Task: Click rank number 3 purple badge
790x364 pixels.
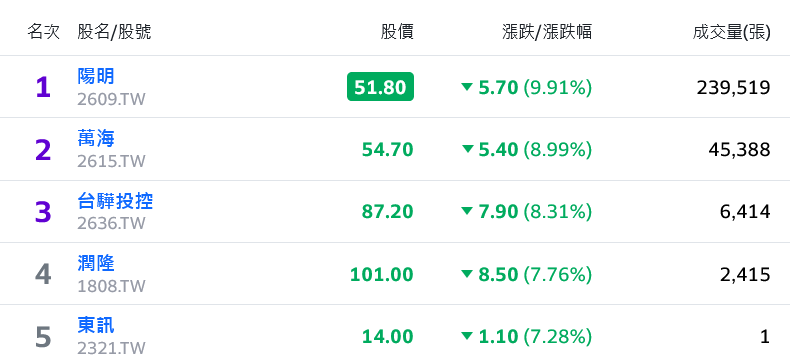Action: coord(43,212)
